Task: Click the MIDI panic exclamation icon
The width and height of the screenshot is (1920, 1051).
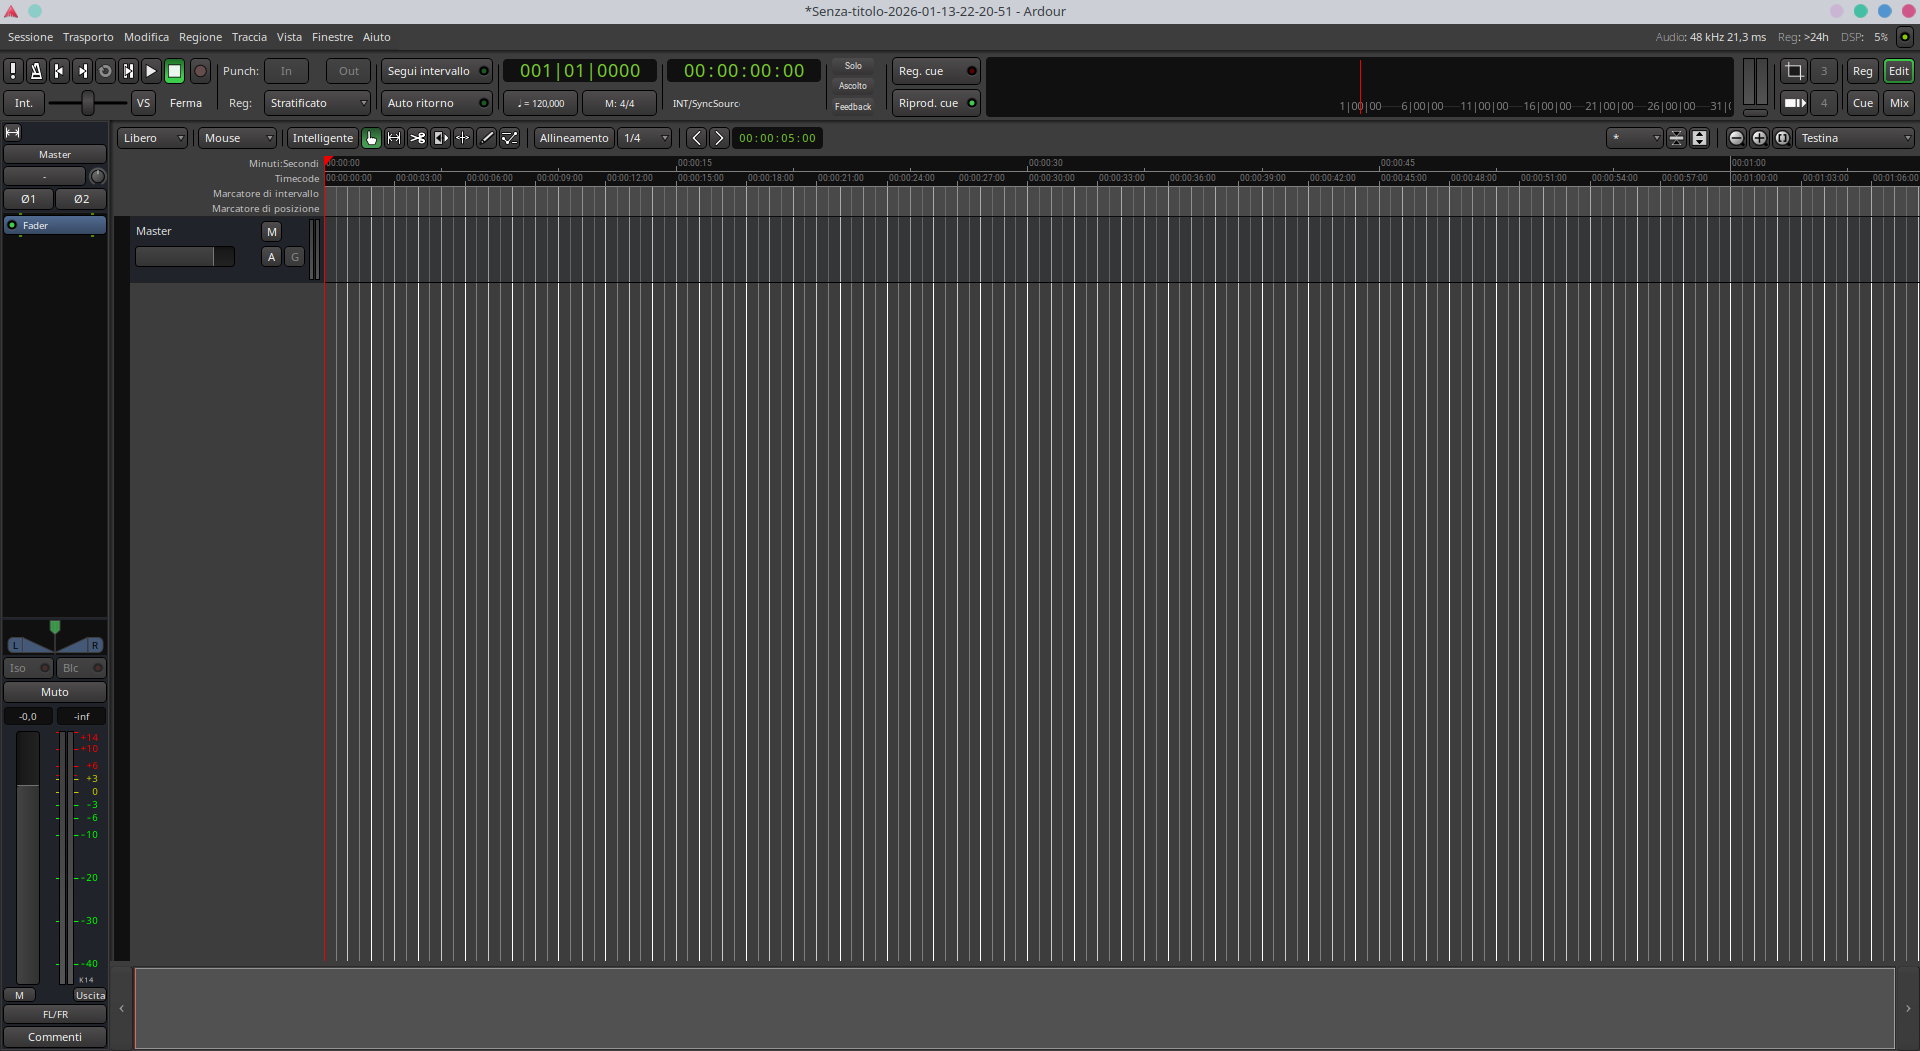Action: [13, 71]
